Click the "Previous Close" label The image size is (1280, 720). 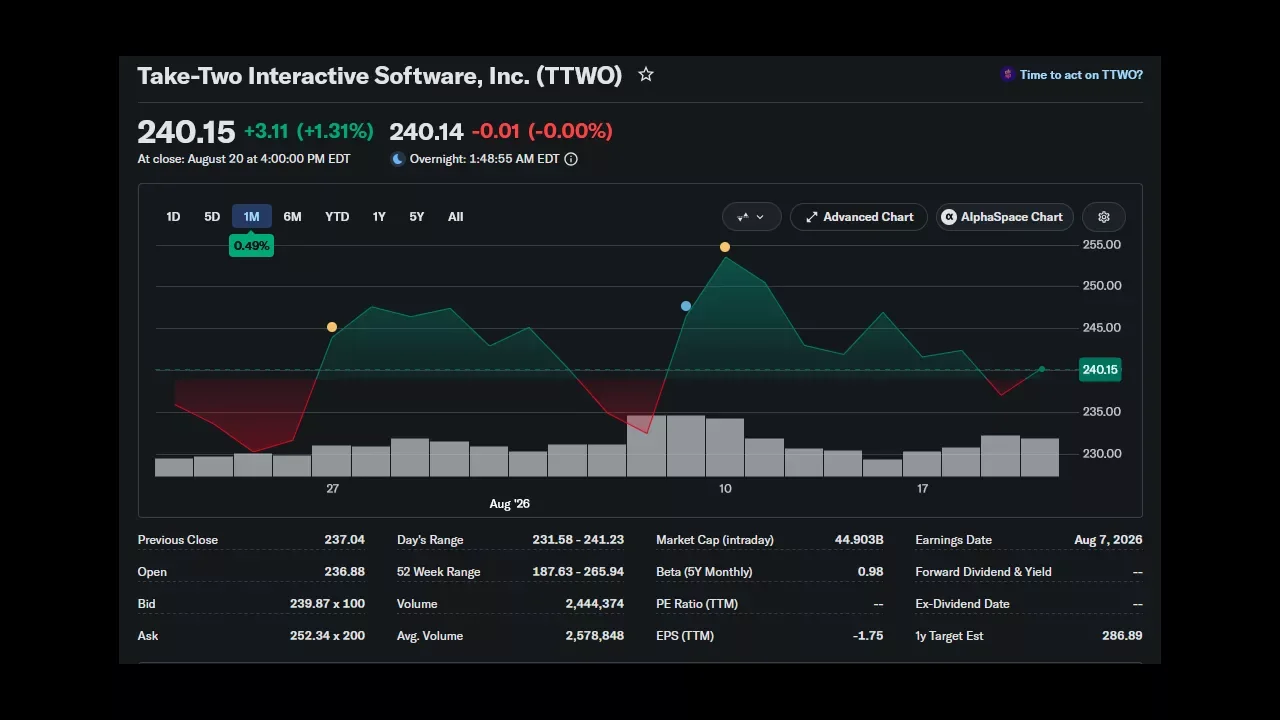[177, 540]
